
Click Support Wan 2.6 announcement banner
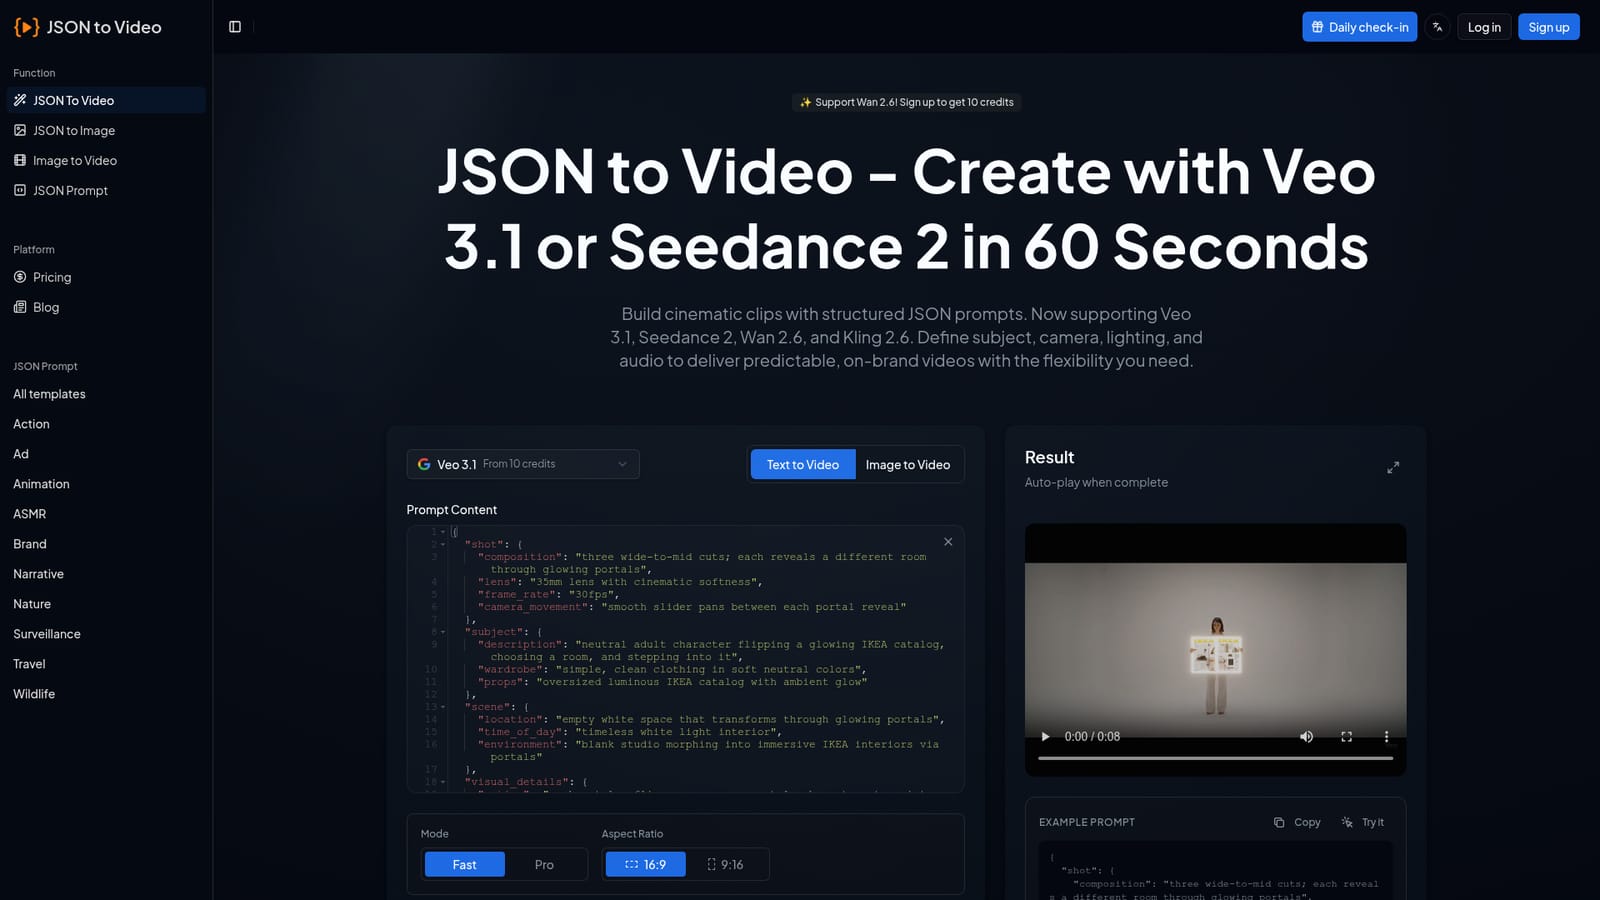(x=906, y=102)
